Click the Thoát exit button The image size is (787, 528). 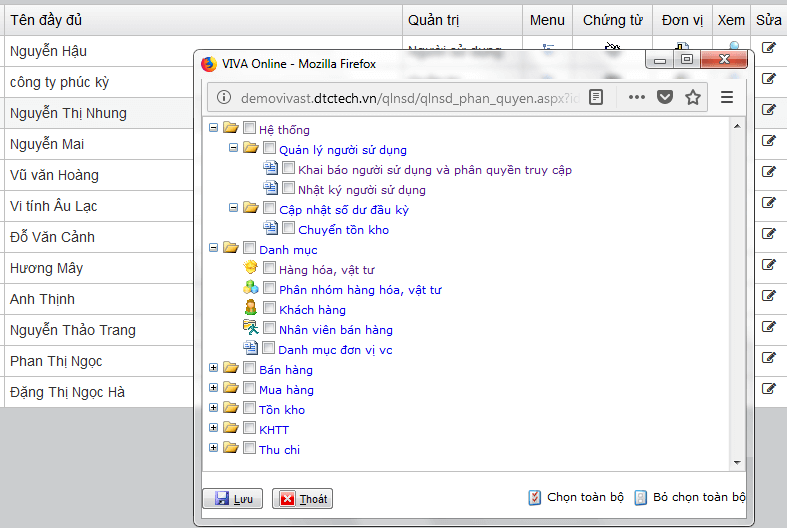click(x=302, y=499)
